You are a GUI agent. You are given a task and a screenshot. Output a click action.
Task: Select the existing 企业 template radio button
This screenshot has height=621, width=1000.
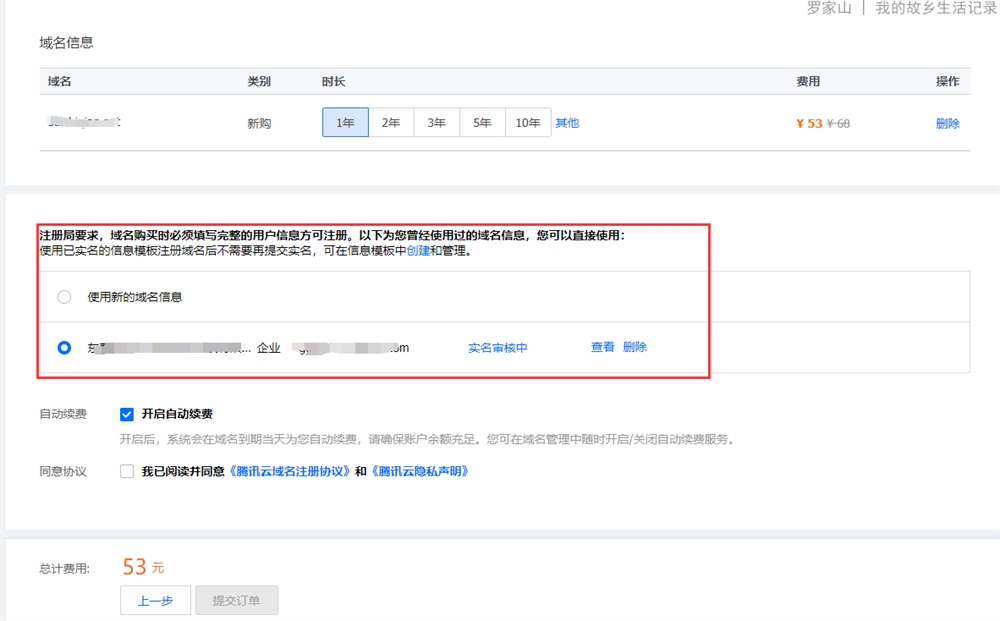(x=65, y=348)
